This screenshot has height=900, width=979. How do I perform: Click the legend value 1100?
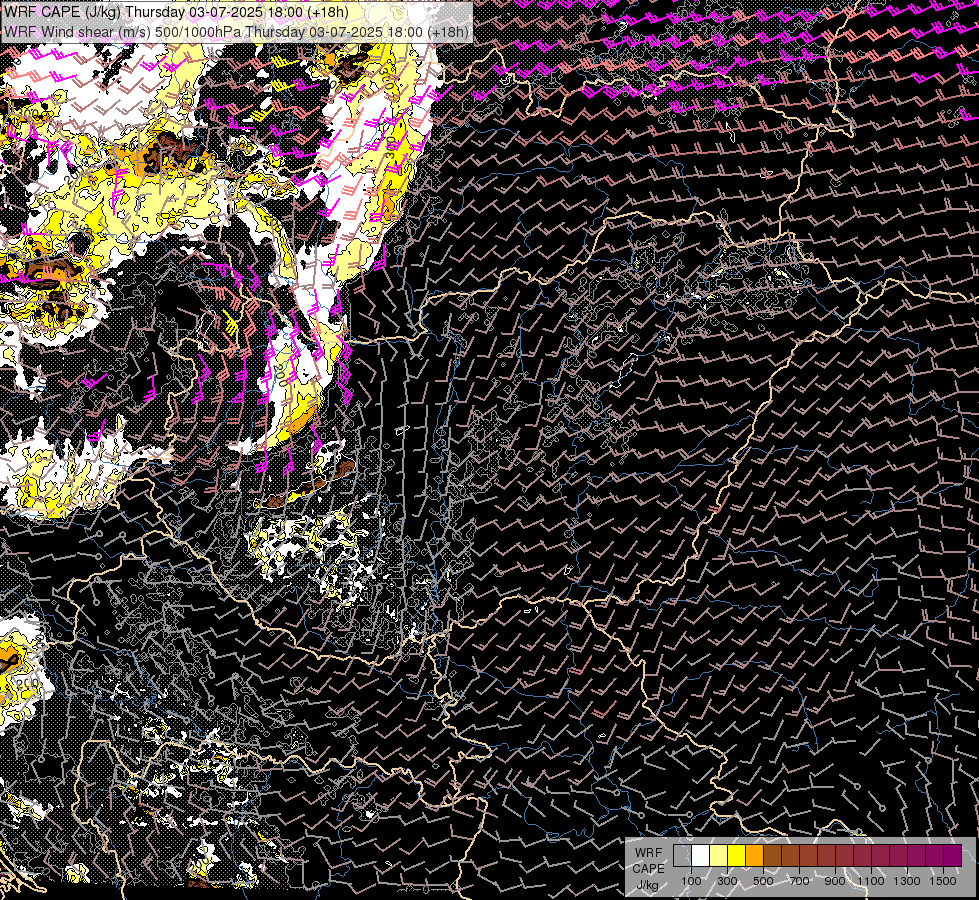[x=870, y=881]
